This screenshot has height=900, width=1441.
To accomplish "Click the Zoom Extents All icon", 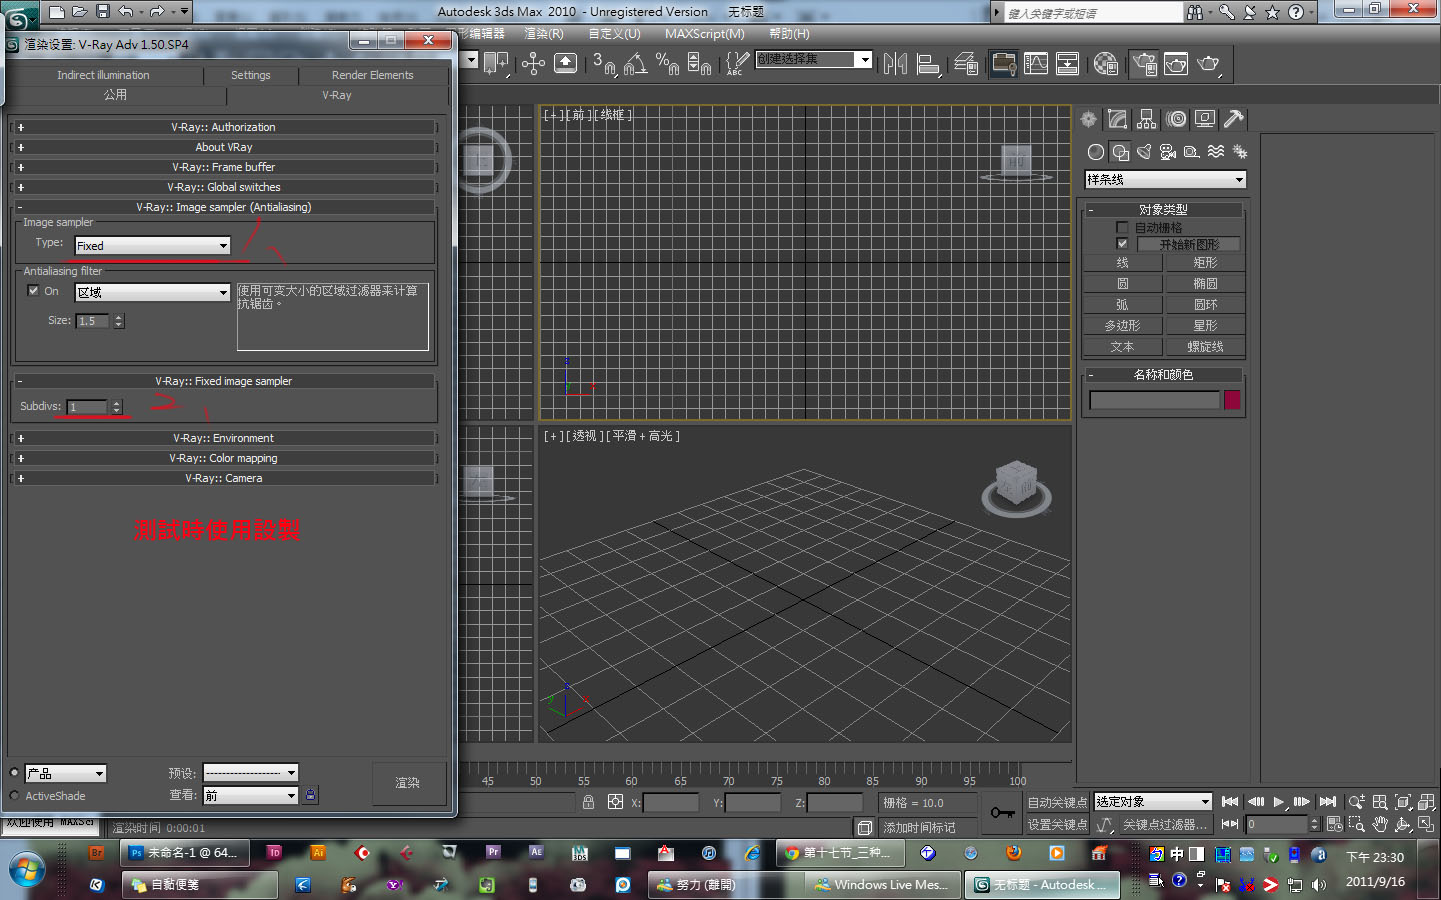I will pyautogui.click(x=1427, y=802).
